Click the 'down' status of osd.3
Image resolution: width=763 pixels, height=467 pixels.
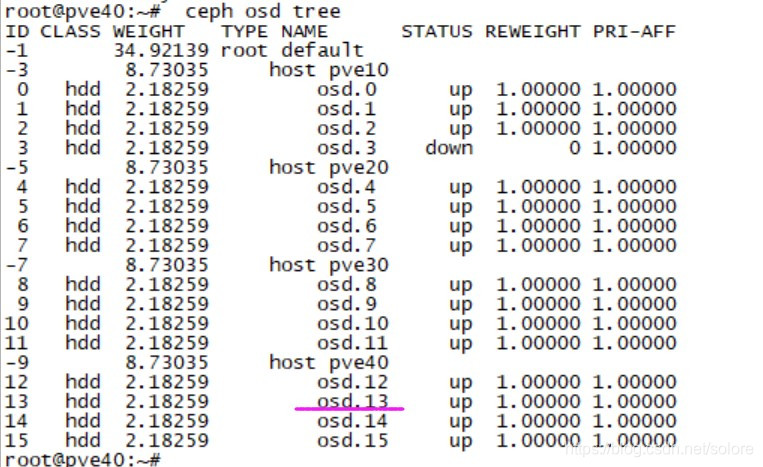tap(449, 148)
